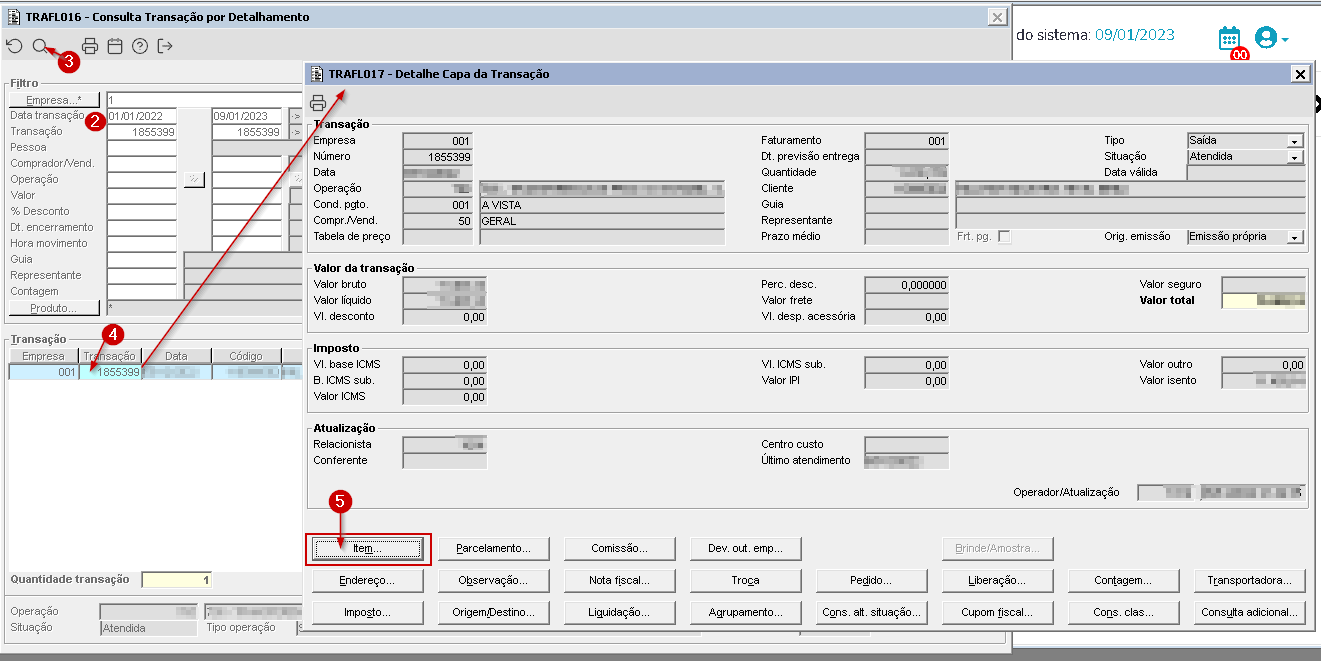Image resolution: width=1321 pixels, height=661 pixels.
Task: Click the TRAFL016 window title document icon
Action: point(14,17)
